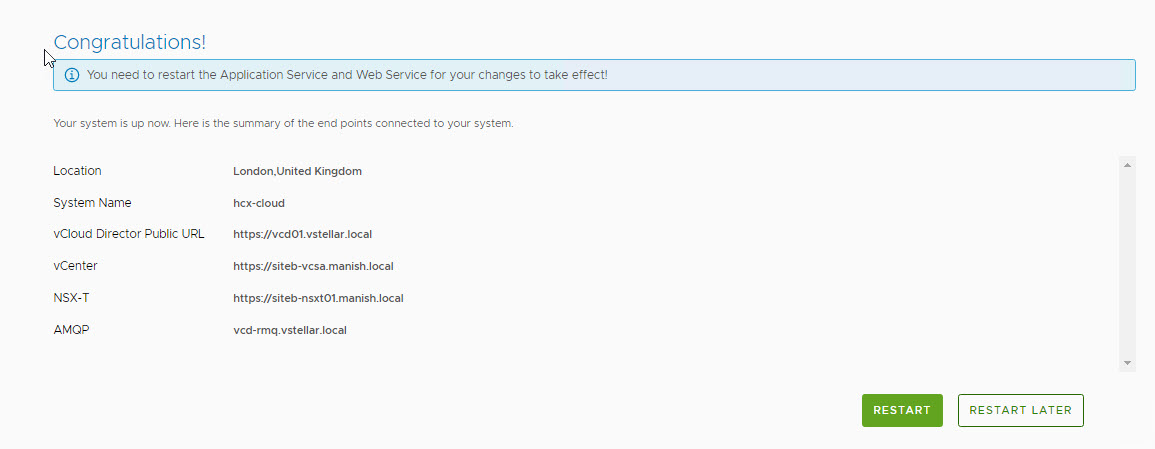Click the info icon in the alert banner
This screenshot has width=1155, height=449.
click(x=72, y=75)
